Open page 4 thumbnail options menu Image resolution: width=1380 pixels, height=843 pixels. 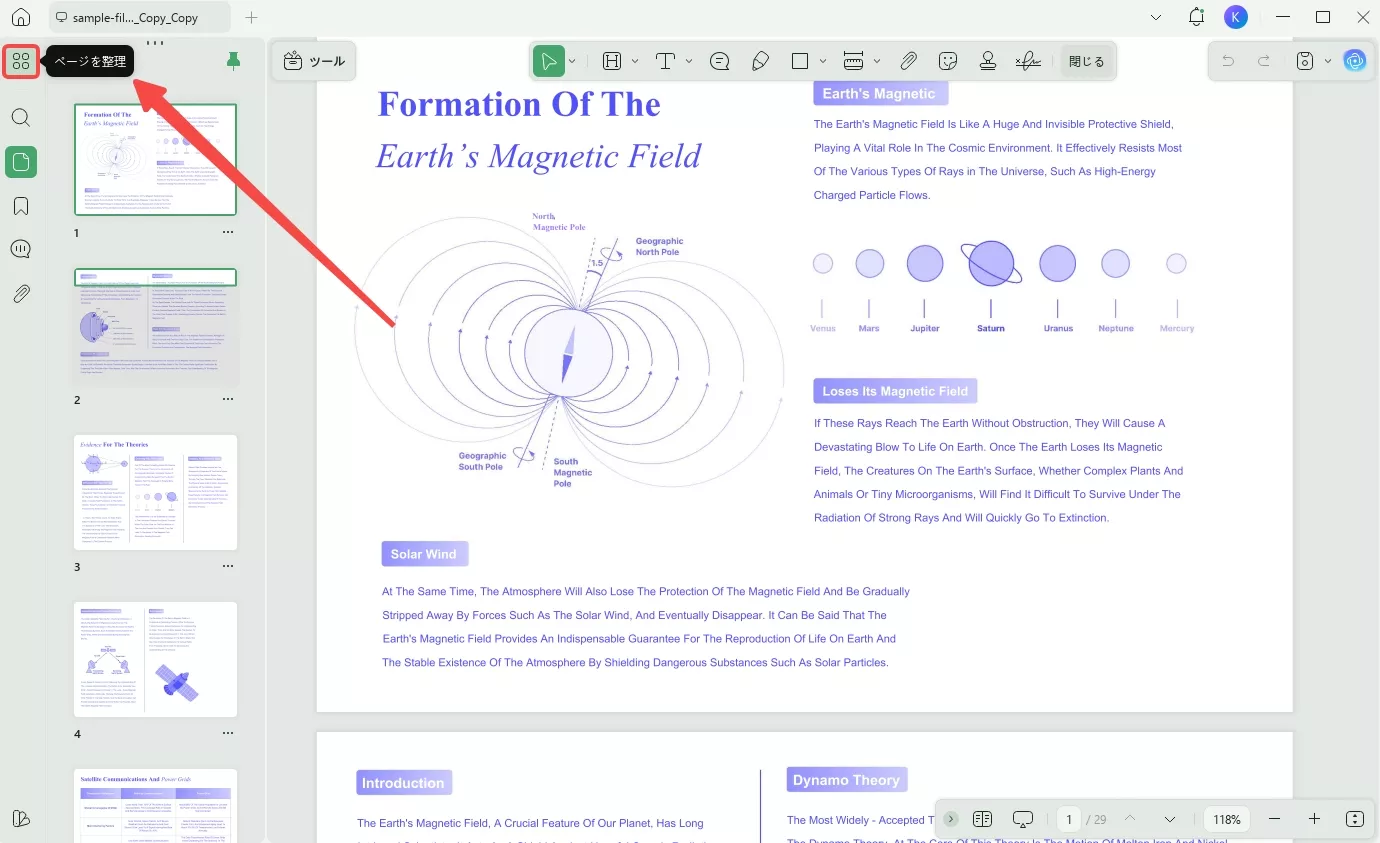coord(228,733)
